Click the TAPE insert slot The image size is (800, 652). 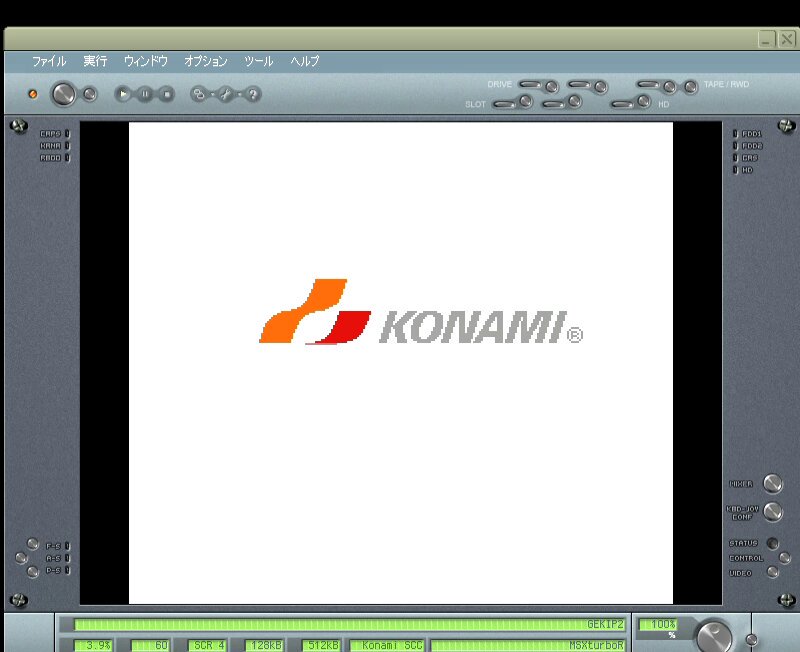(x=648, y=84)
